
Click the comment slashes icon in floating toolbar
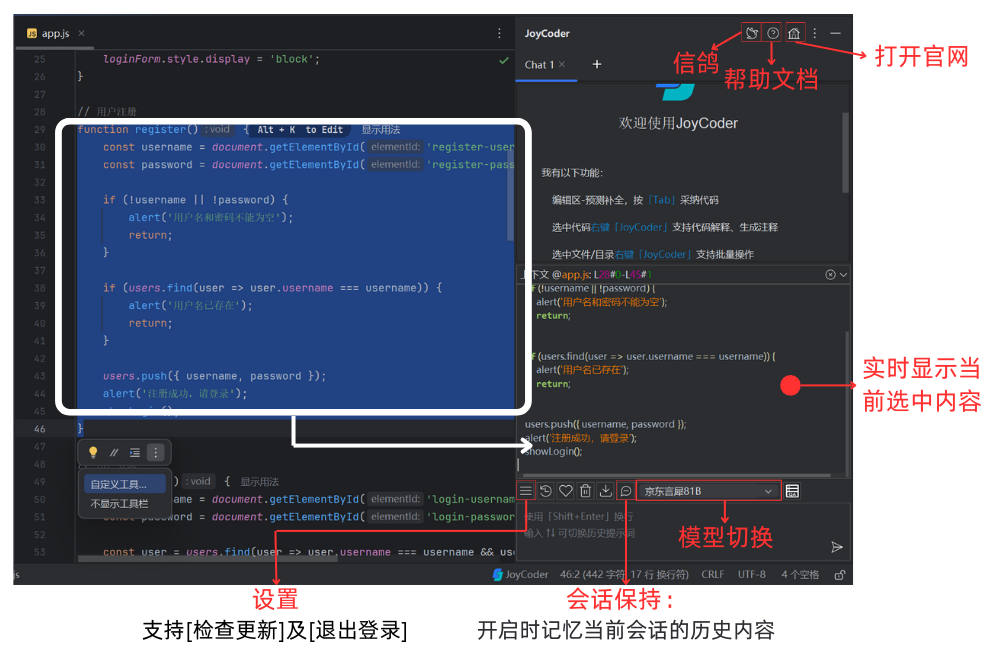coord(114,452)
